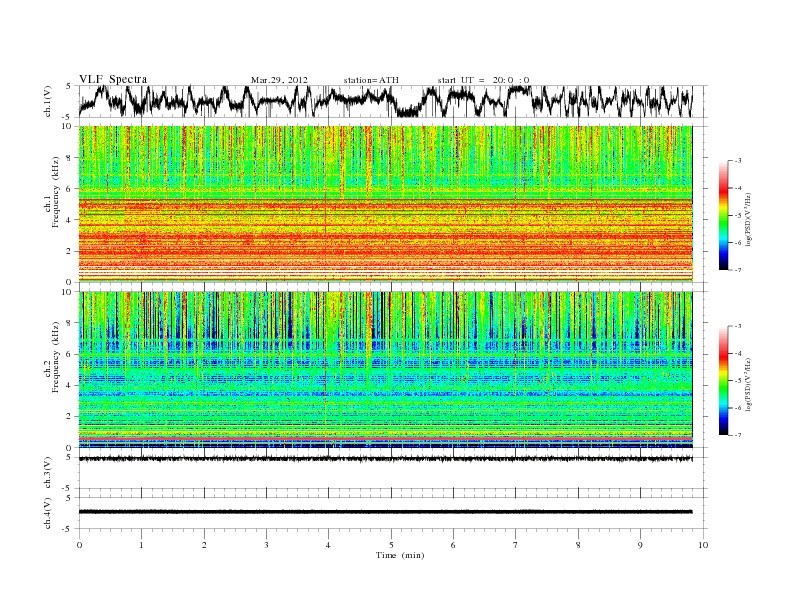Click the "VLF Spectra" plot title
This screenshot has height=612, width=792.
click(x=113, y=79)
